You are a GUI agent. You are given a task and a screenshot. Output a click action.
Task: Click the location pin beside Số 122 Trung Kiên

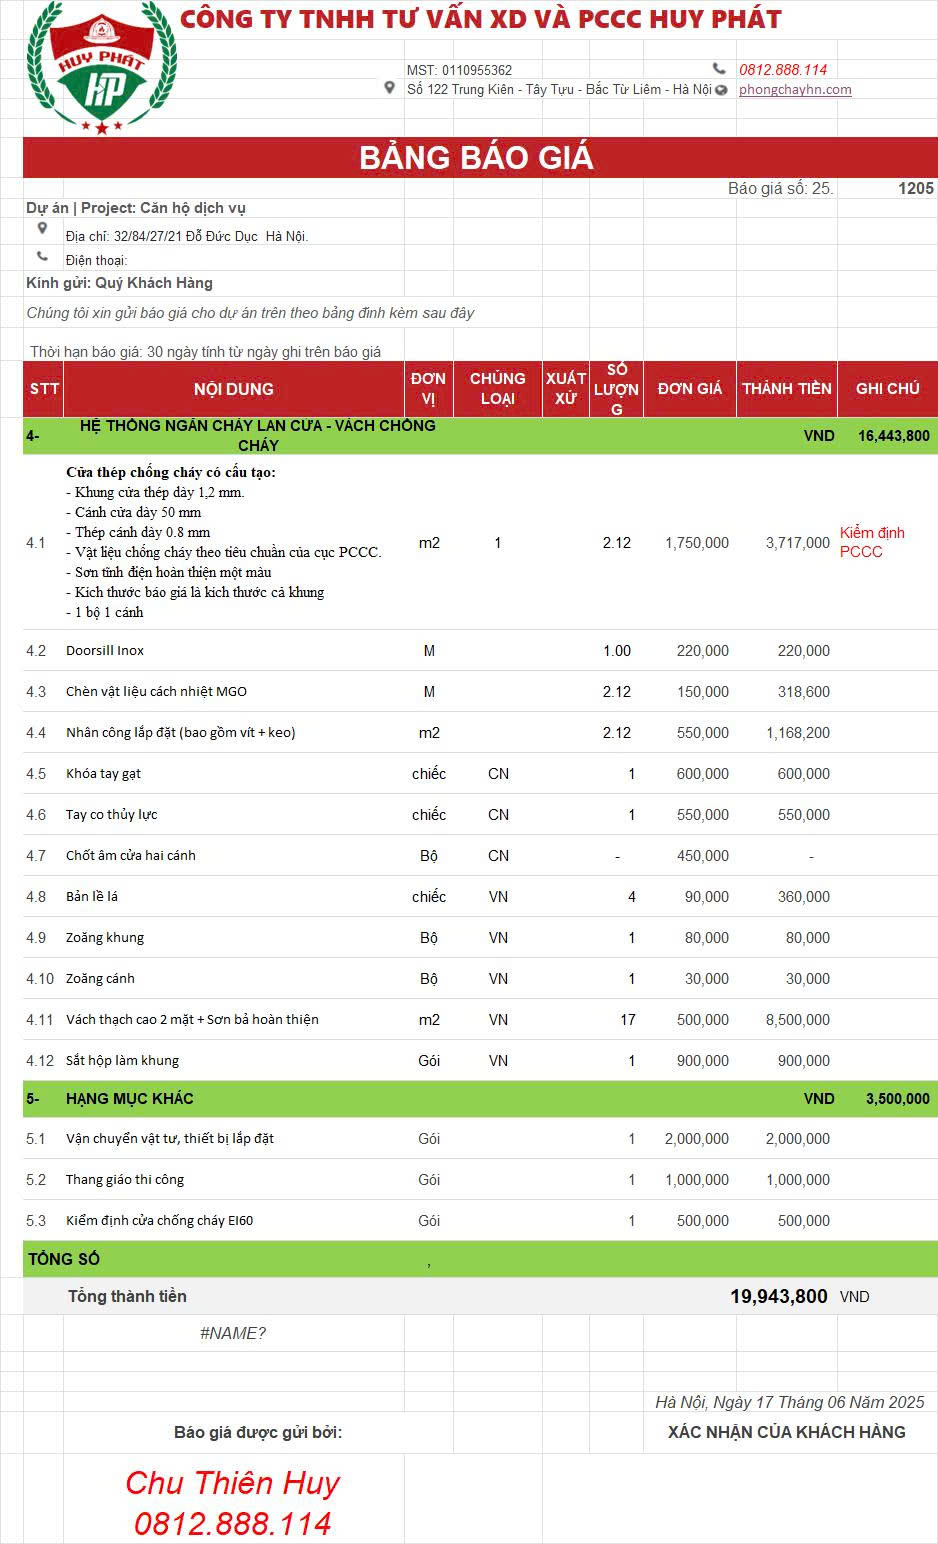390,89
